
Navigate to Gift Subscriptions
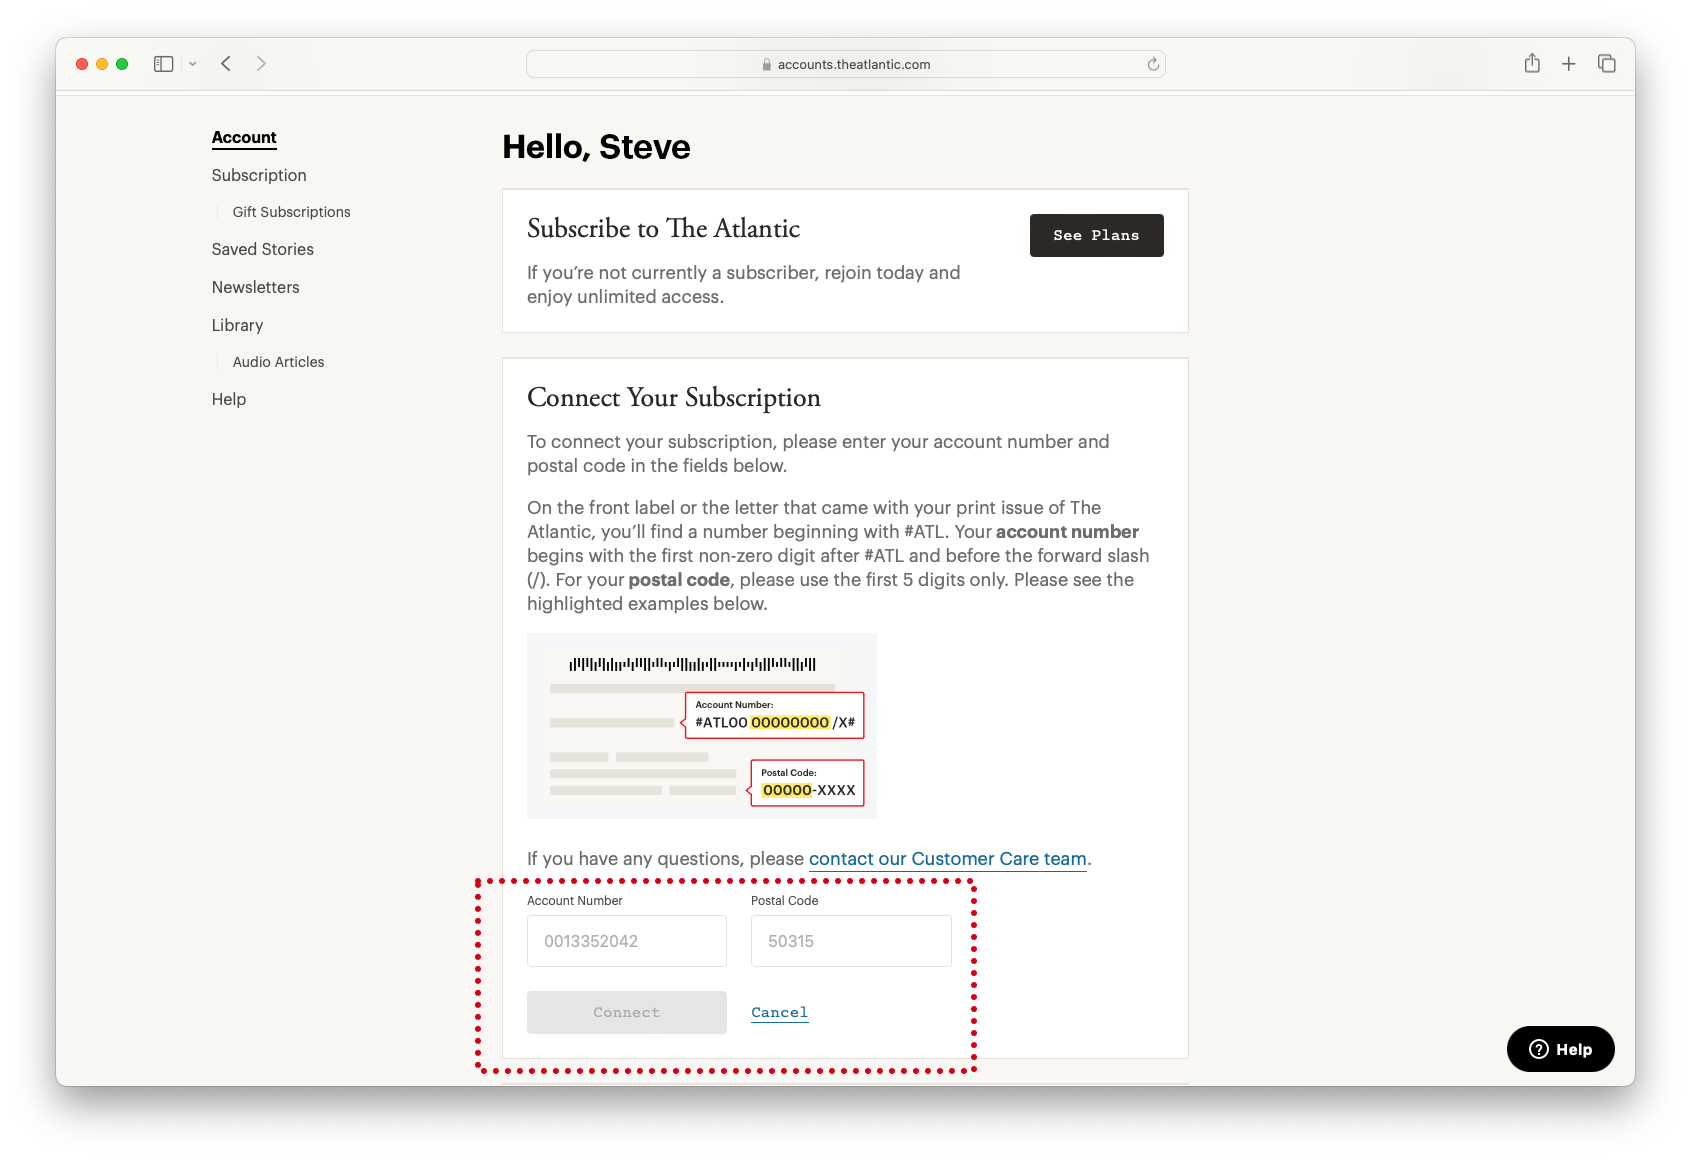click(x=290, y=211)
